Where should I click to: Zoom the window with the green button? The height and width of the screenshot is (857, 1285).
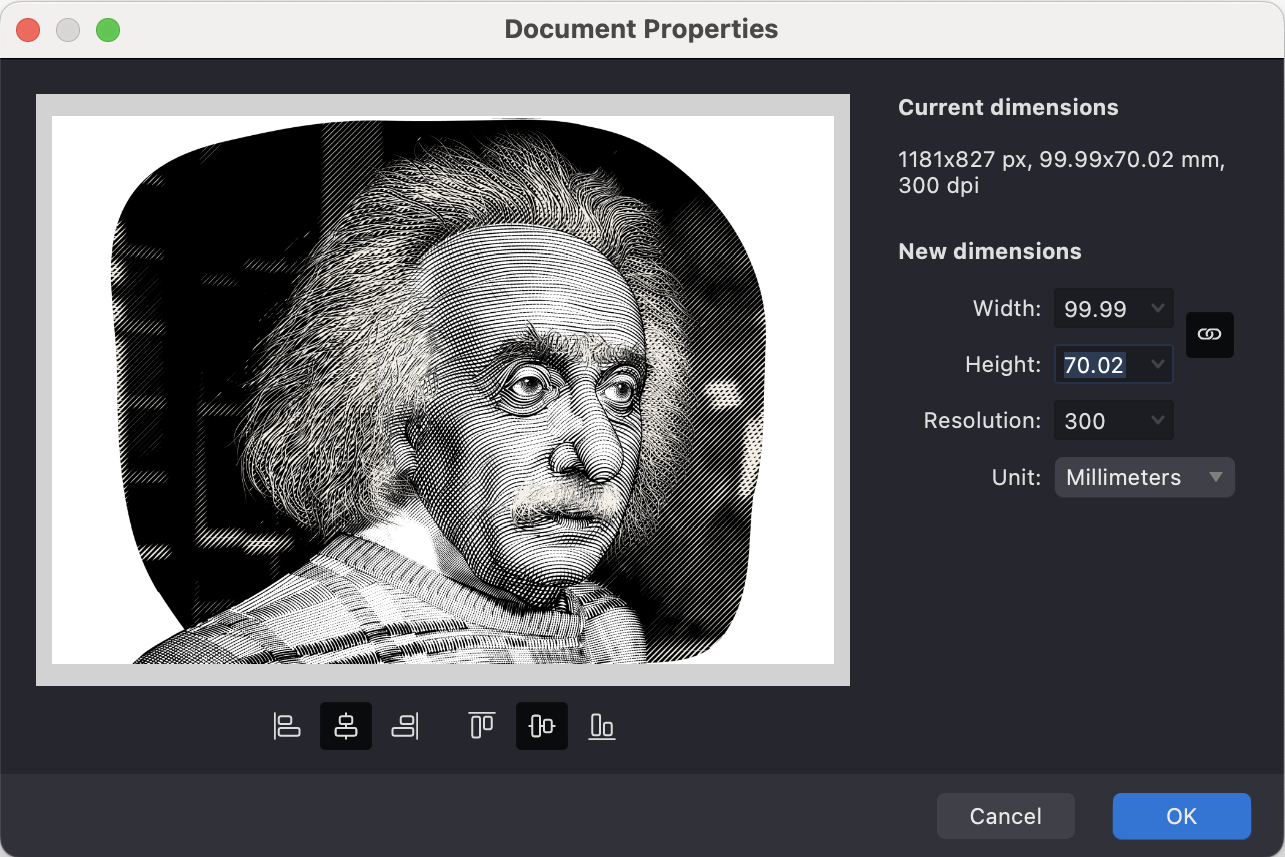pos(108,30)
